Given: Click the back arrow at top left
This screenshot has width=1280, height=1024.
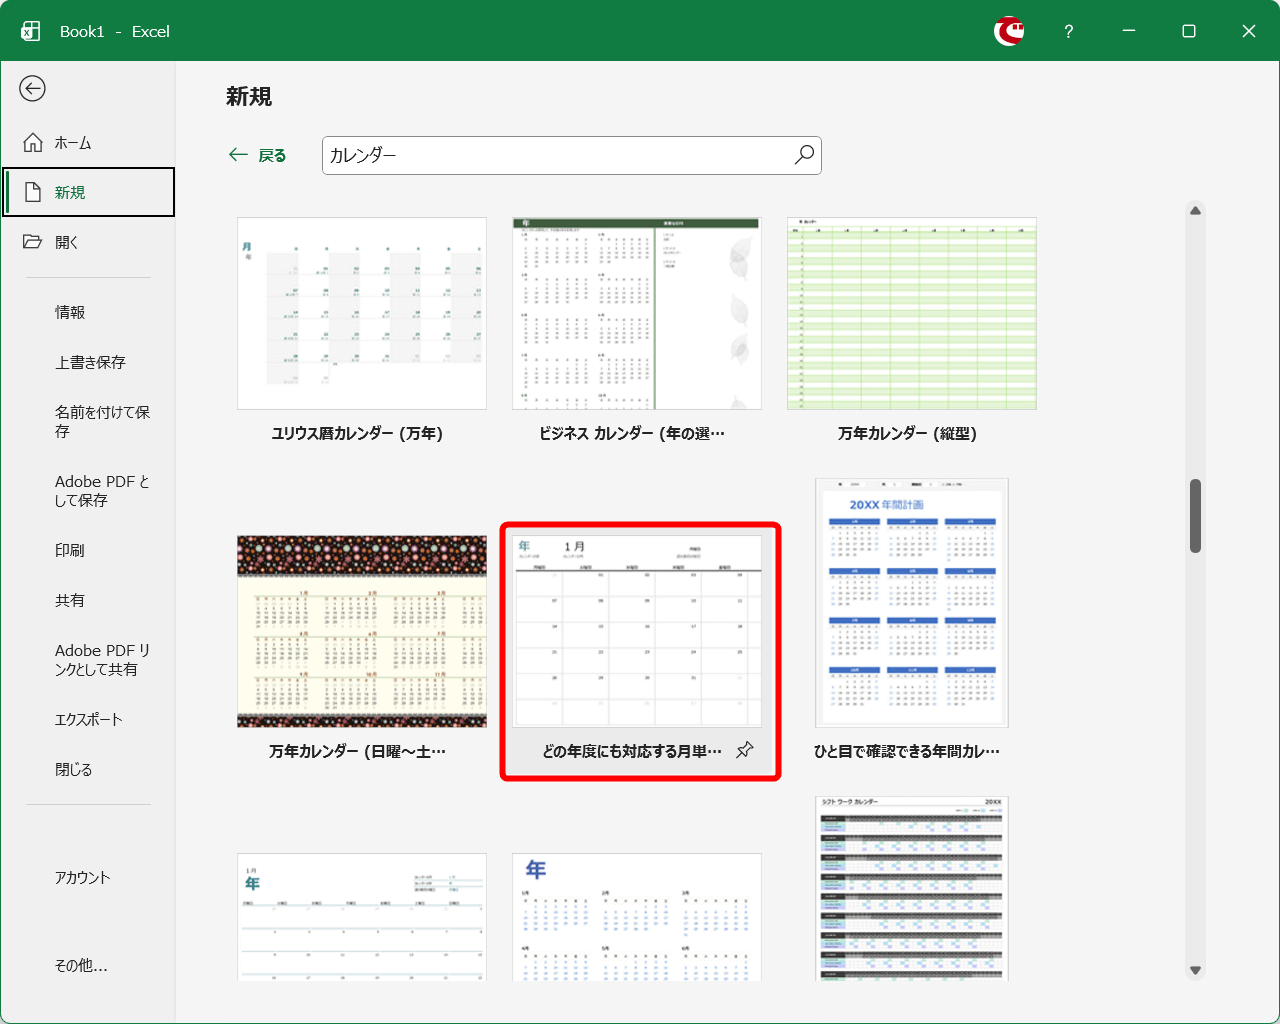Looking at the screenshot, I should coord(33,89).
